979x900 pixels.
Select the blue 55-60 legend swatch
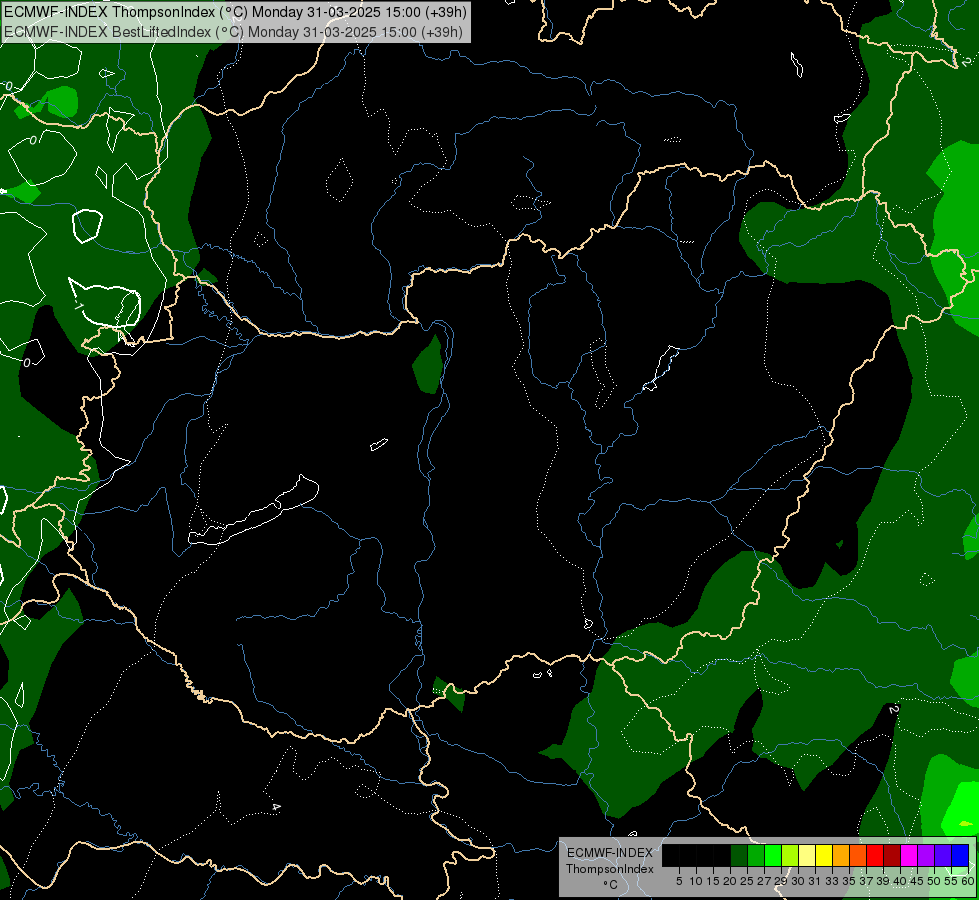tap(960, 855)
